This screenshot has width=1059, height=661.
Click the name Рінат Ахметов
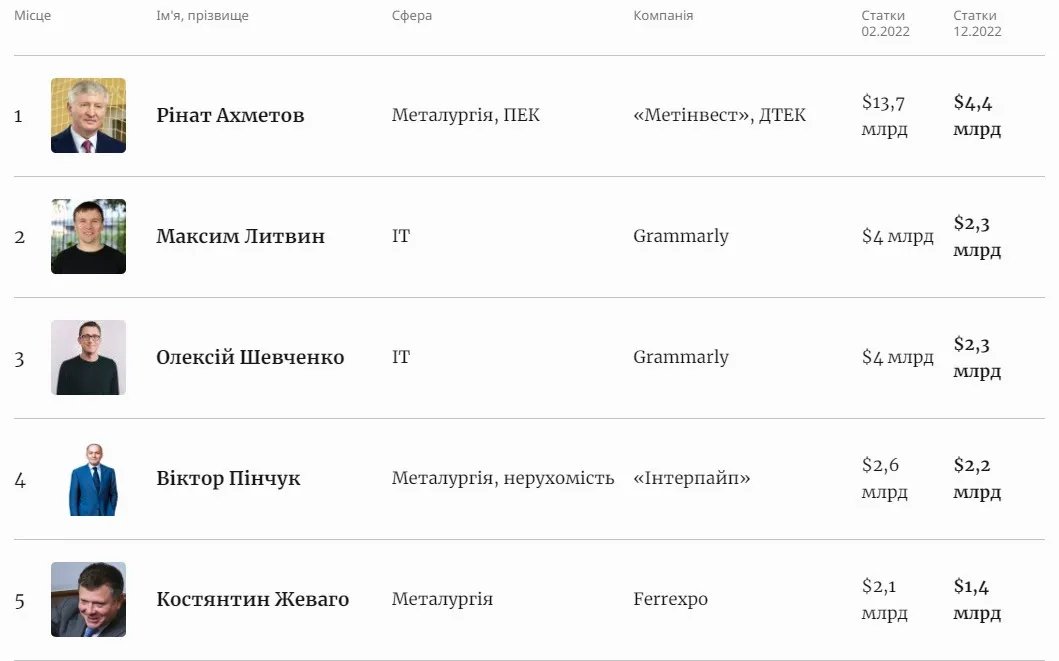[230, 116]
